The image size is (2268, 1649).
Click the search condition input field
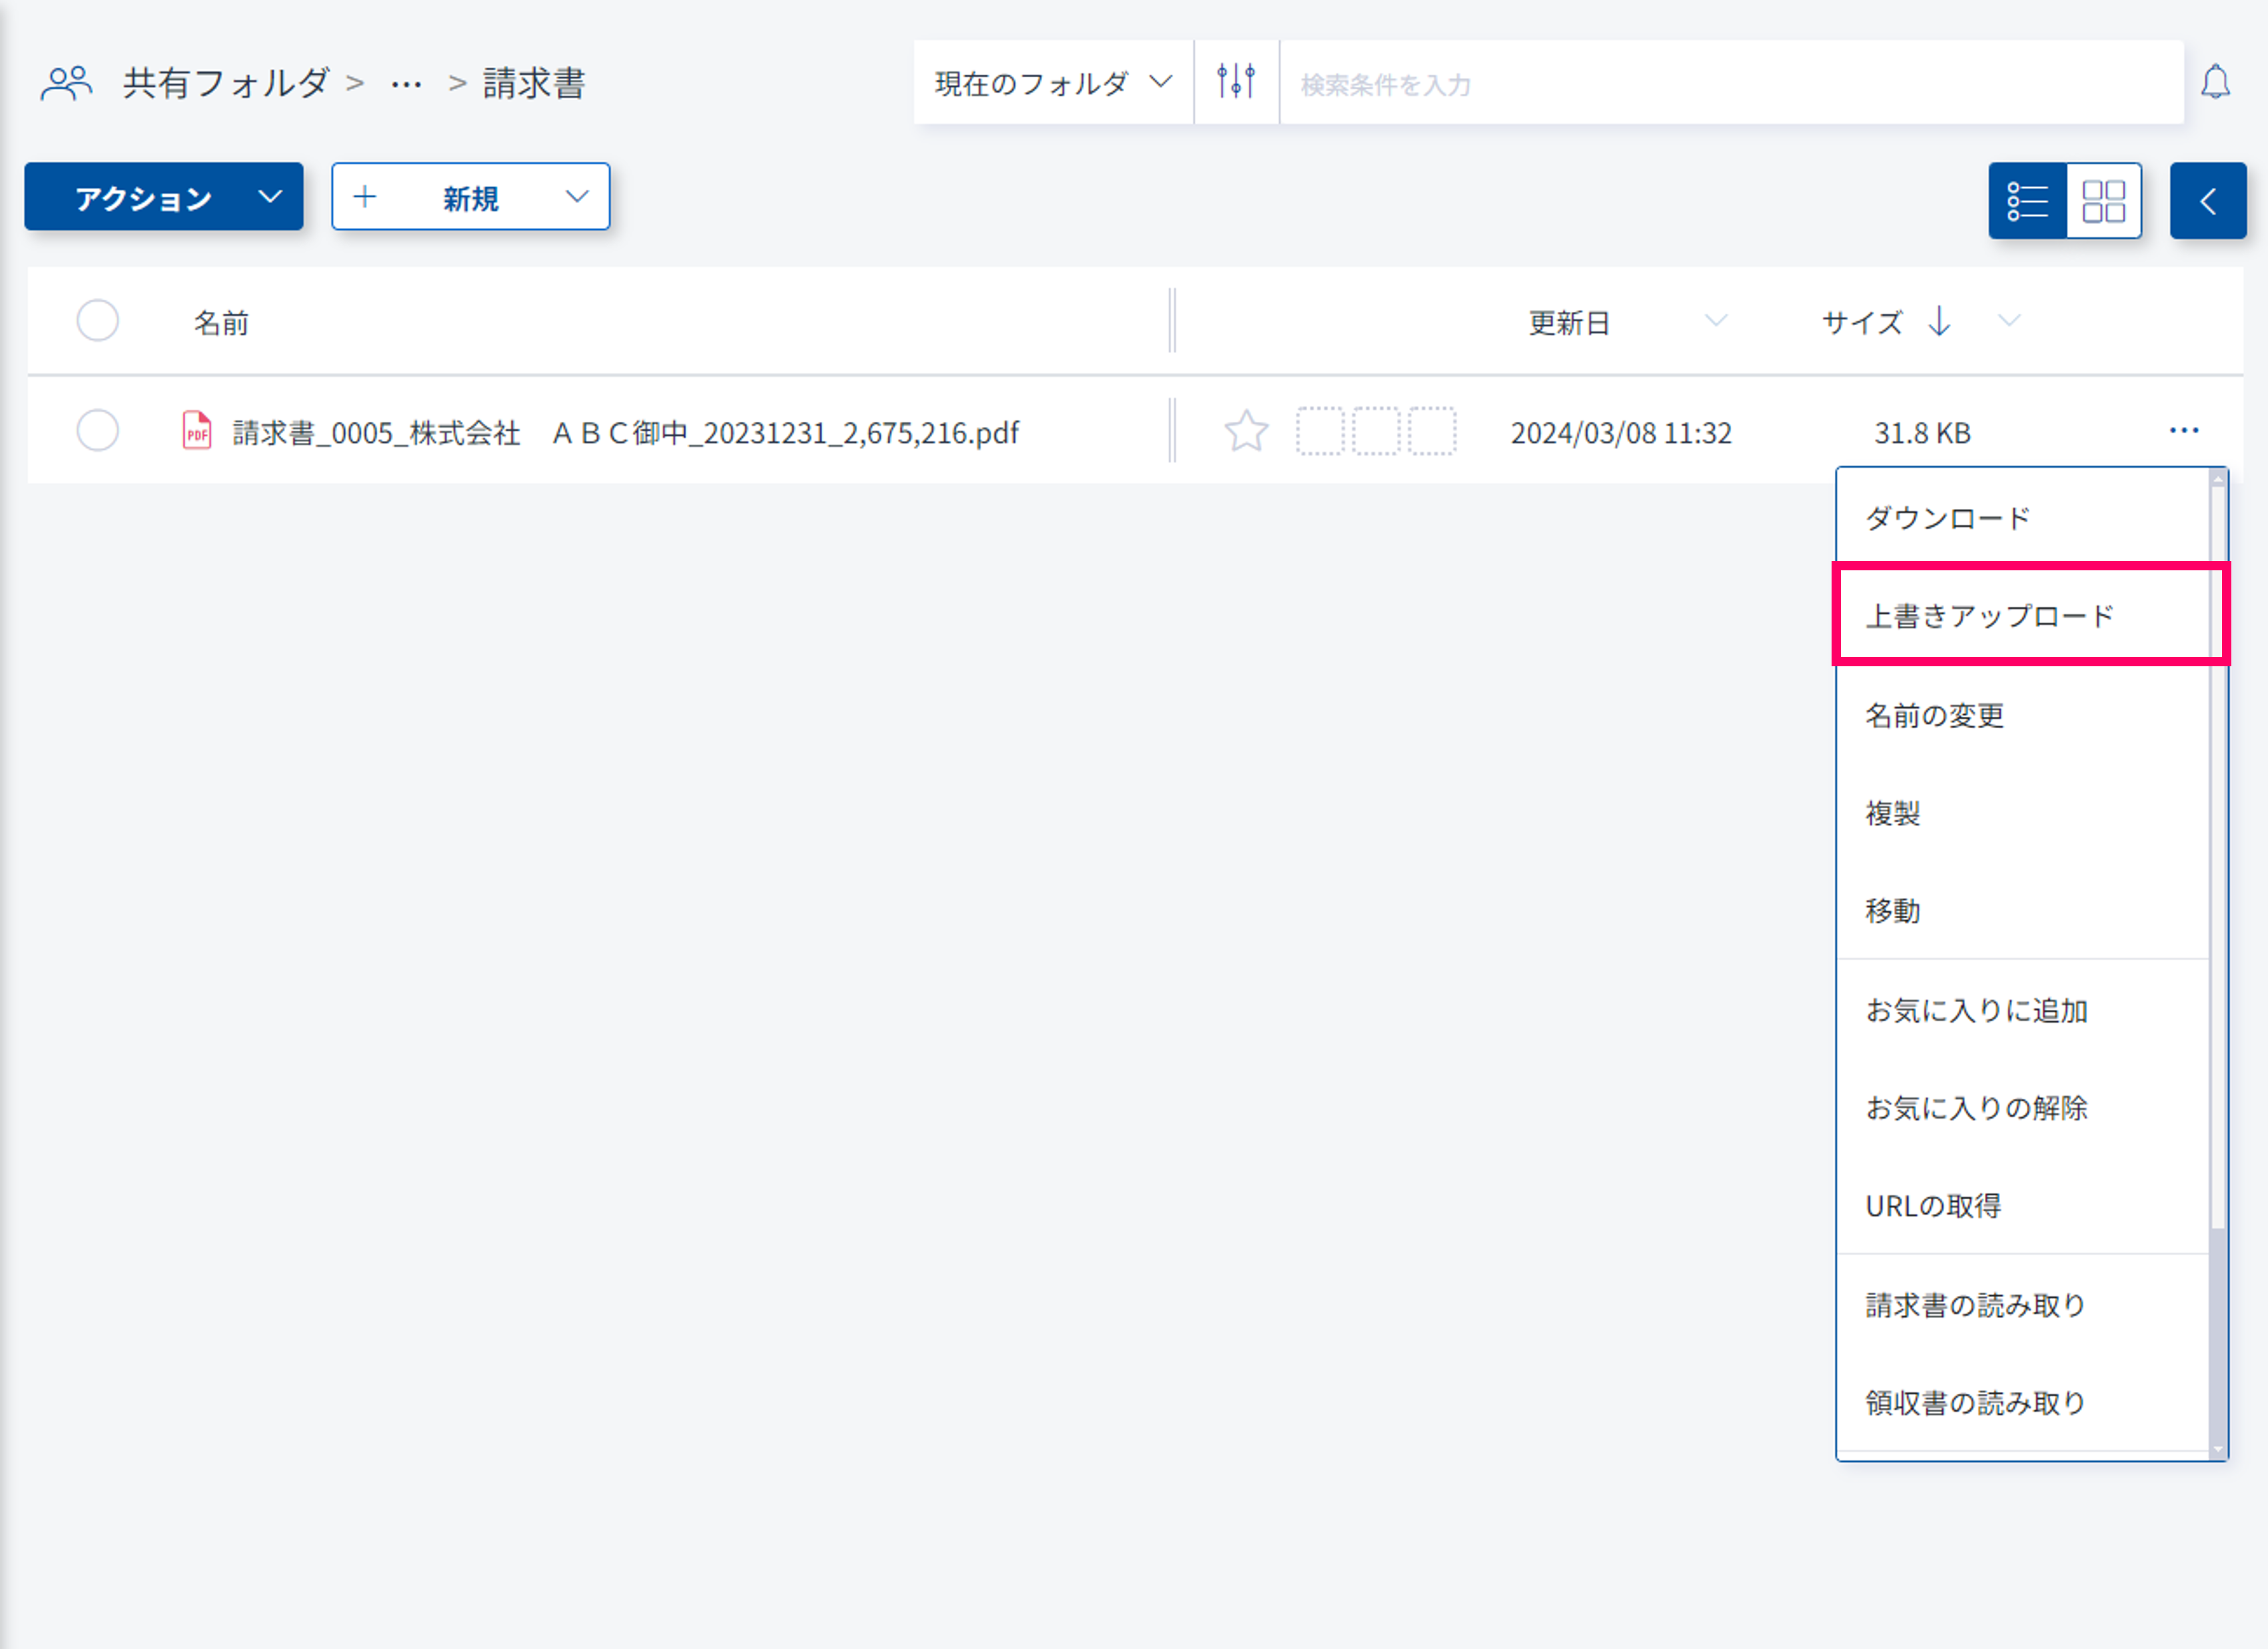[1730, 84]
